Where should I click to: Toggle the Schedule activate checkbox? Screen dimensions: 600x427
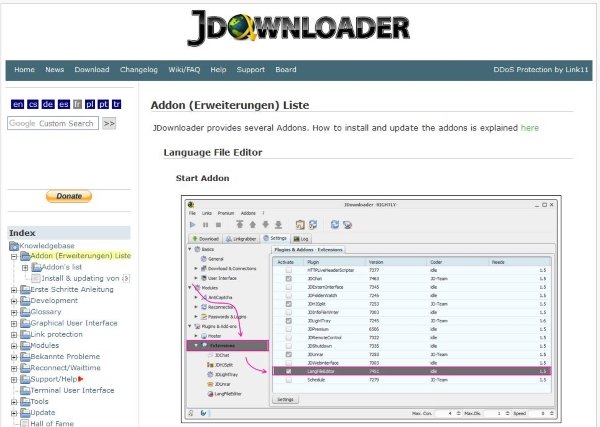coord(289,380)
